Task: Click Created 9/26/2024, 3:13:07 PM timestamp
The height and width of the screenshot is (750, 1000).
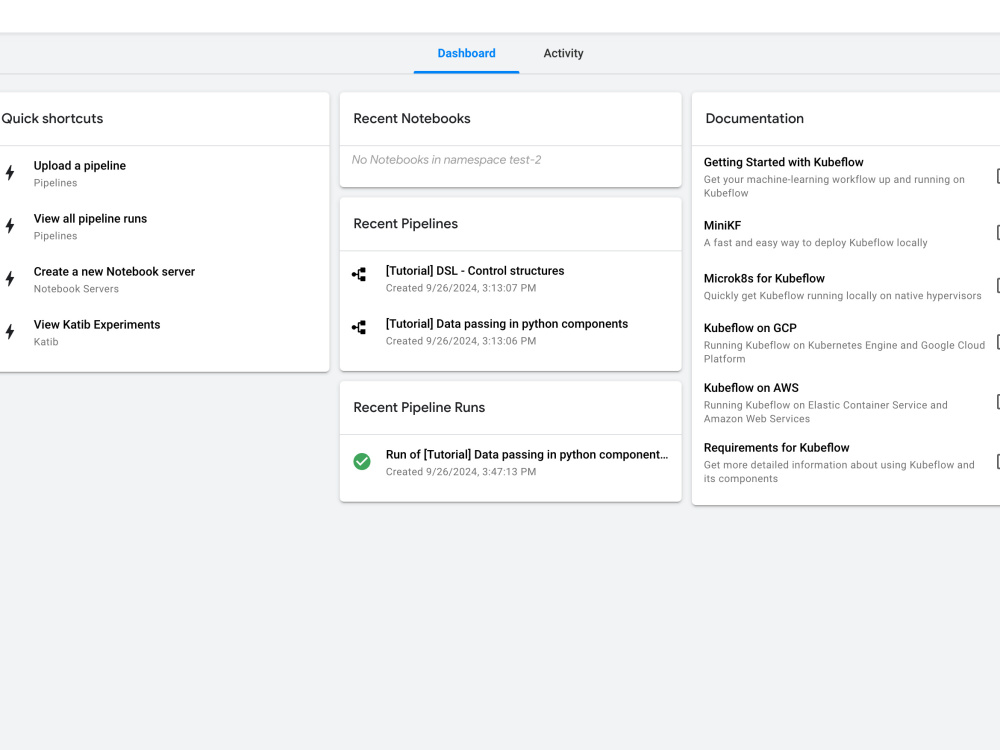Action: pos(461,288)
